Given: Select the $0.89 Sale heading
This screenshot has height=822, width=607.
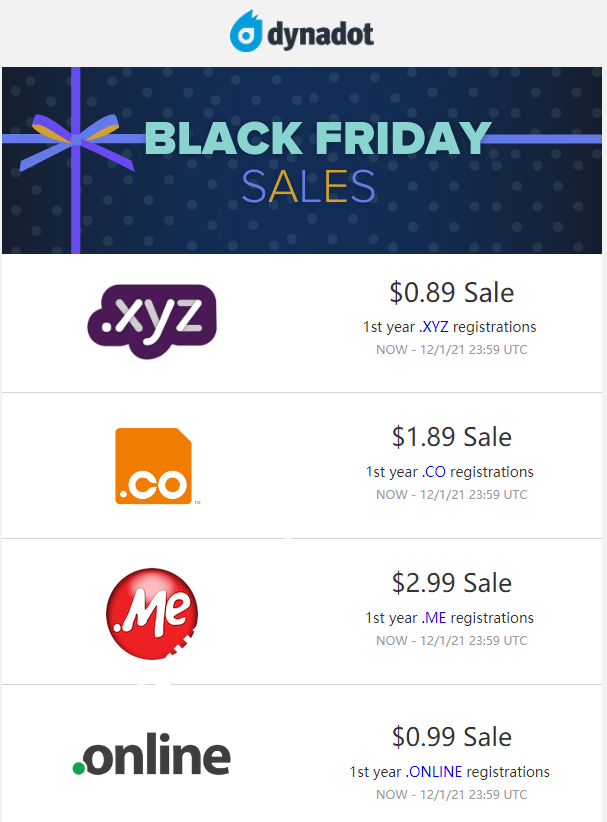Looking at the screenshot, I should [x=451, y=293].
